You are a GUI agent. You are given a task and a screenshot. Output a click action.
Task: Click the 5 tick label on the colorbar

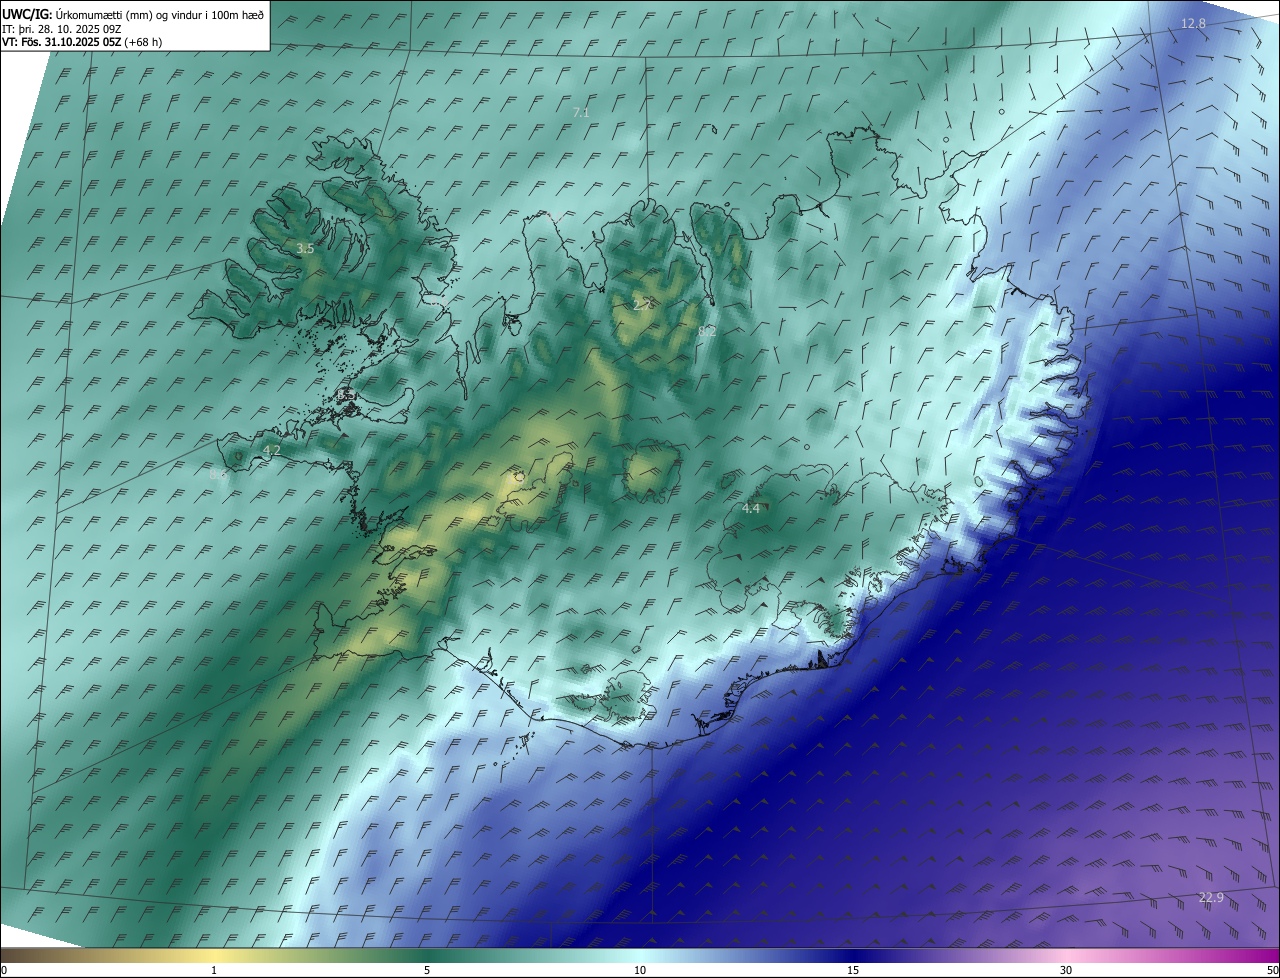click(427, 970)
